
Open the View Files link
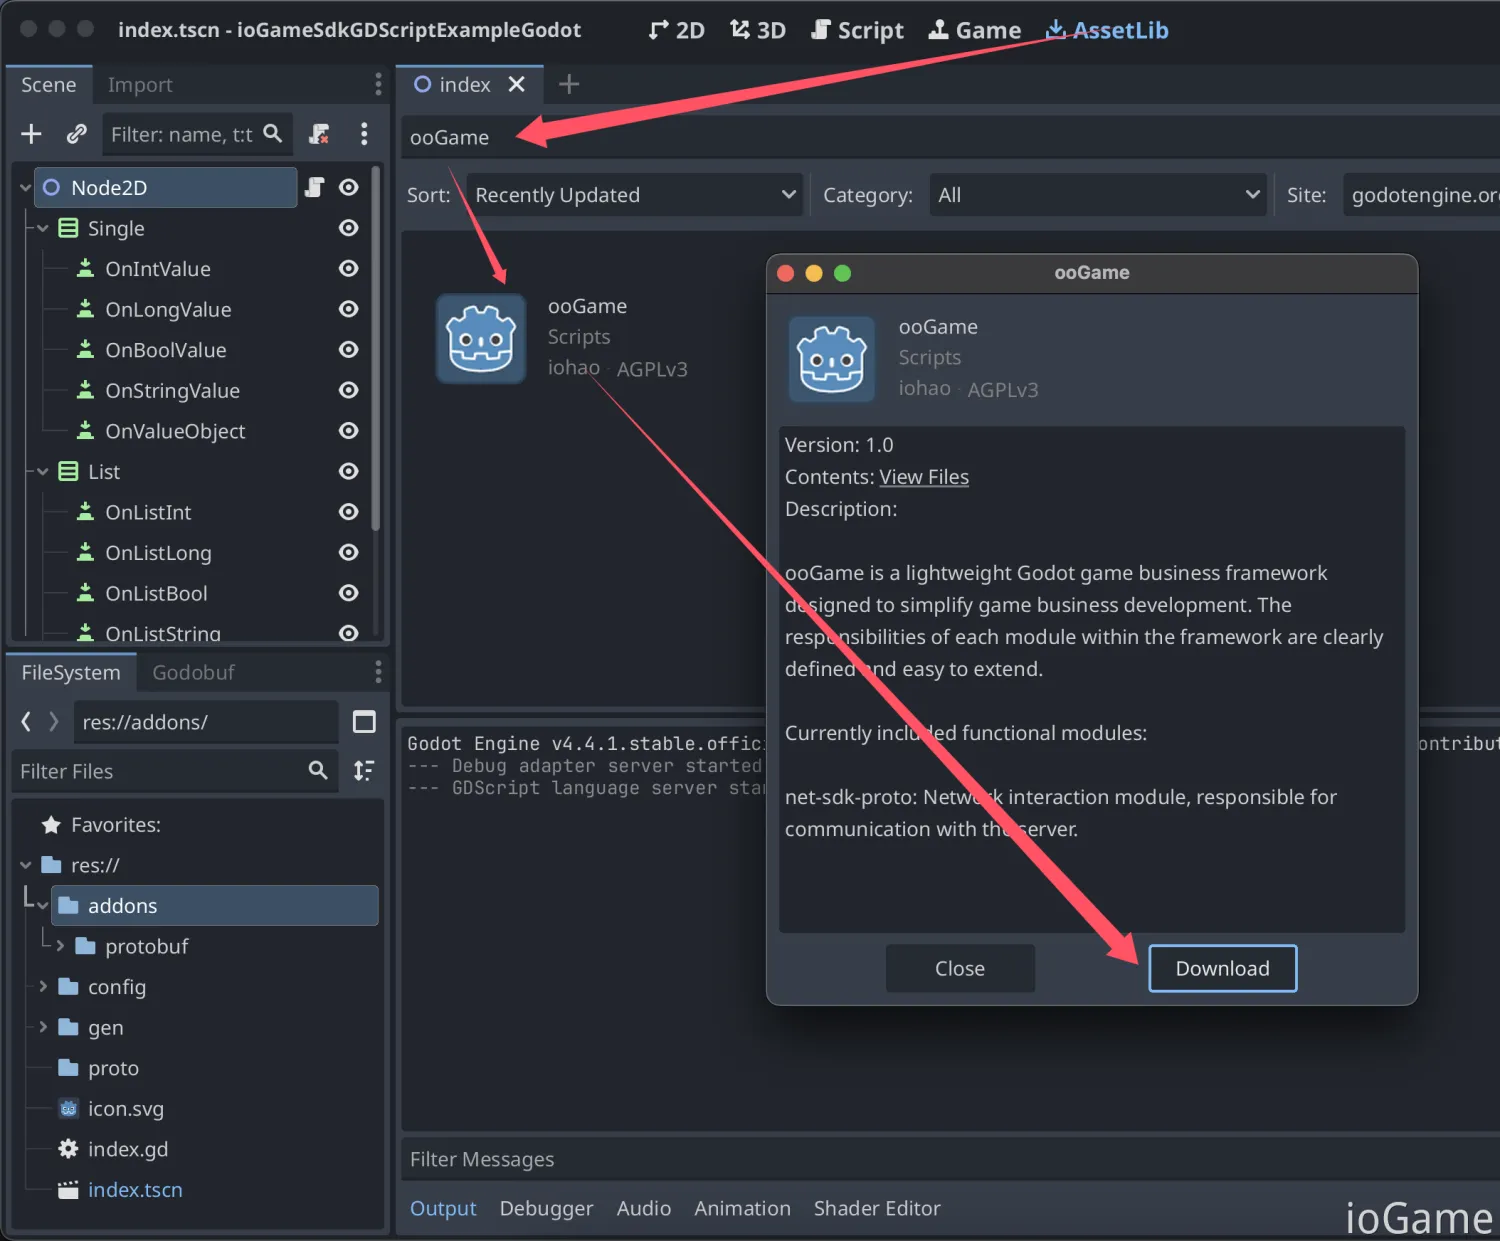[x=923, y=477]
